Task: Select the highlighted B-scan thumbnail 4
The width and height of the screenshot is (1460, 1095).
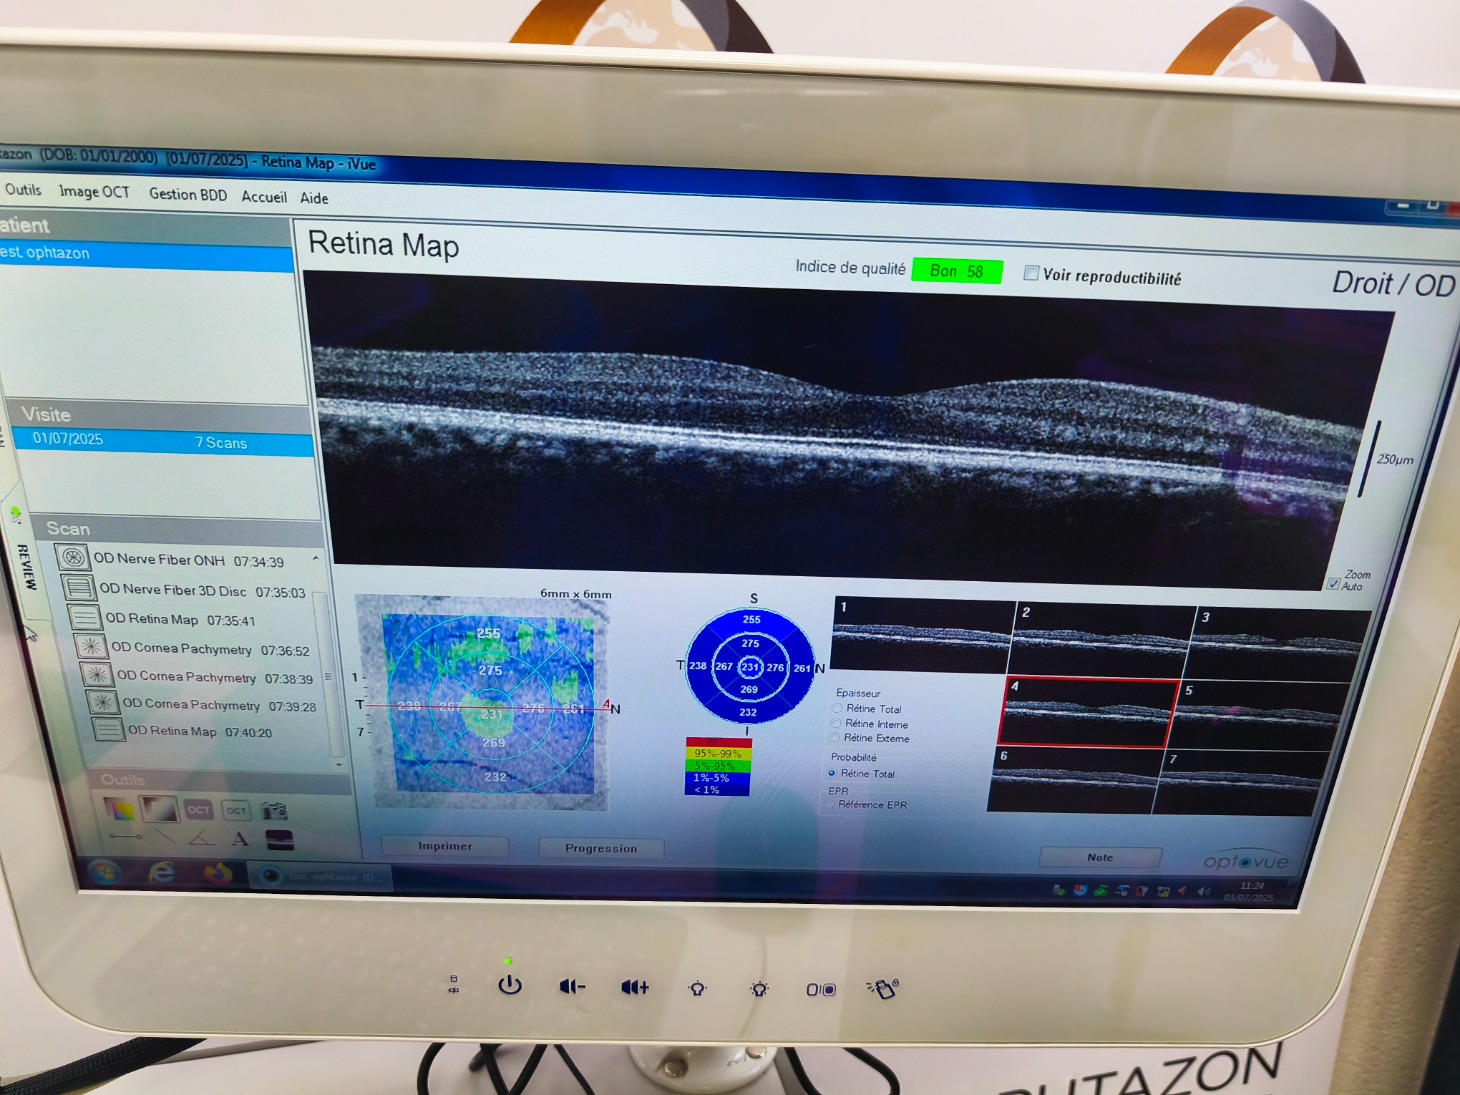Action: (x=1088, y=712)
